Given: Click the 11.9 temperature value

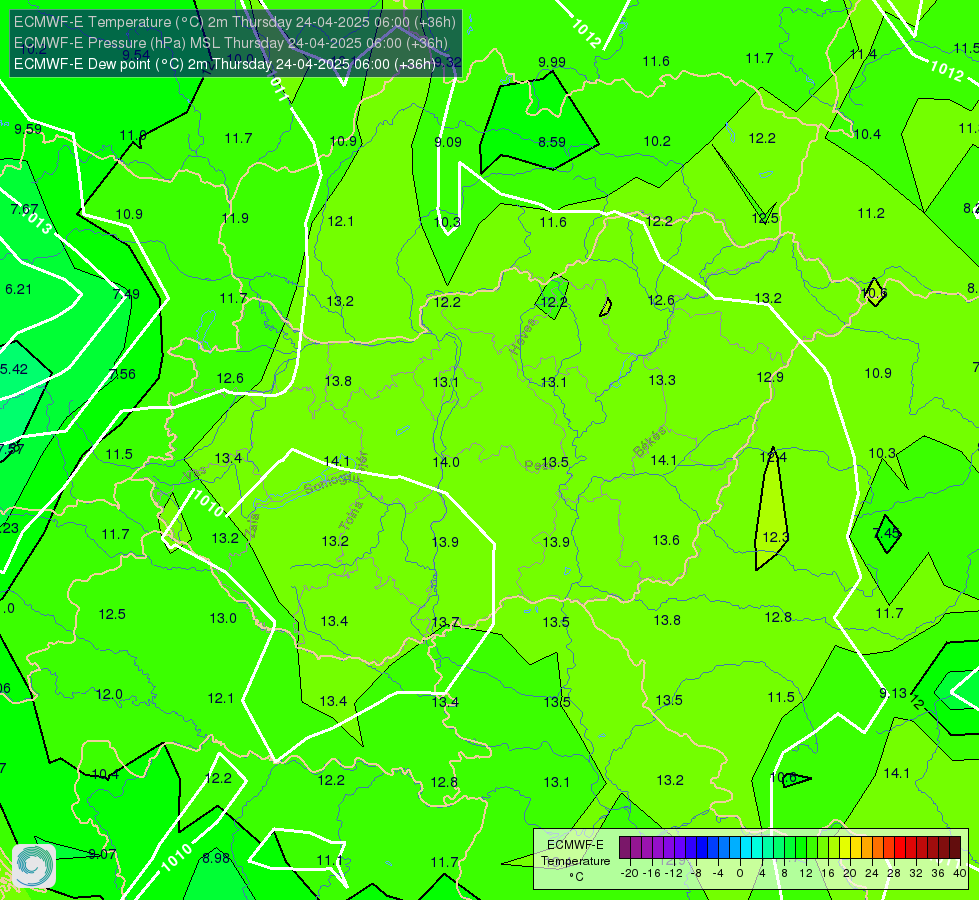Looking at the screenshot, I should point(235,219).
